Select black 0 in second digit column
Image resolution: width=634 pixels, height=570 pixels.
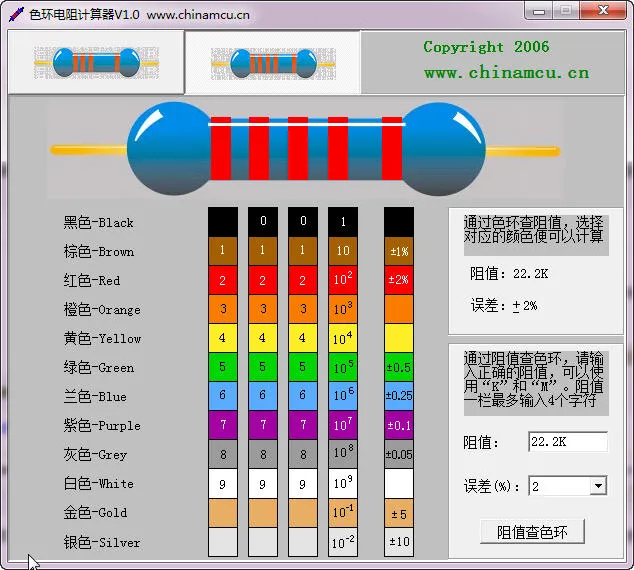(x=263, y=221)
